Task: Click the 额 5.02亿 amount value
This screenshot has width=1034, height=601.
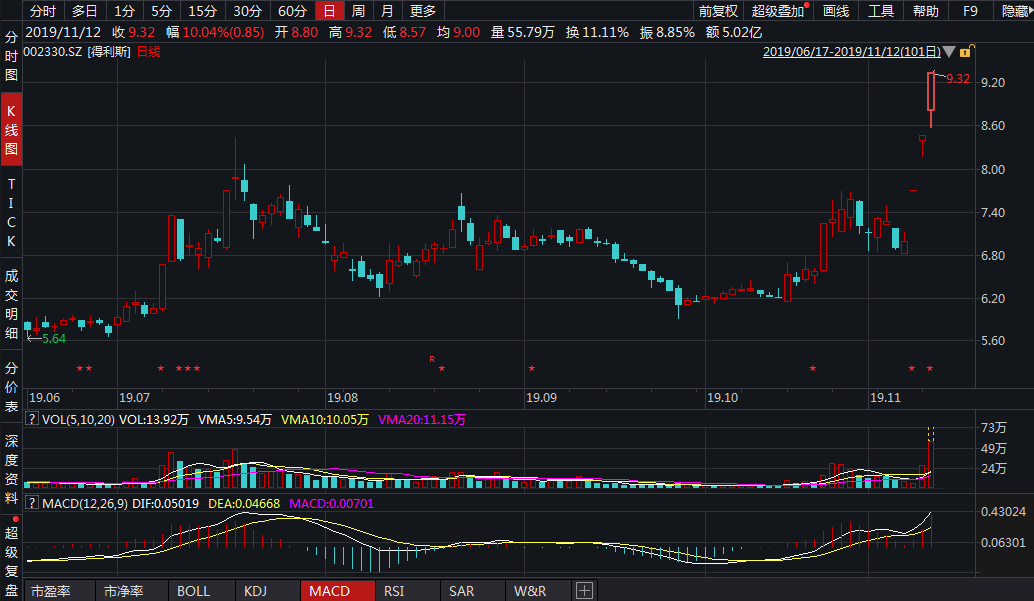Action: (x=733, y=32)
